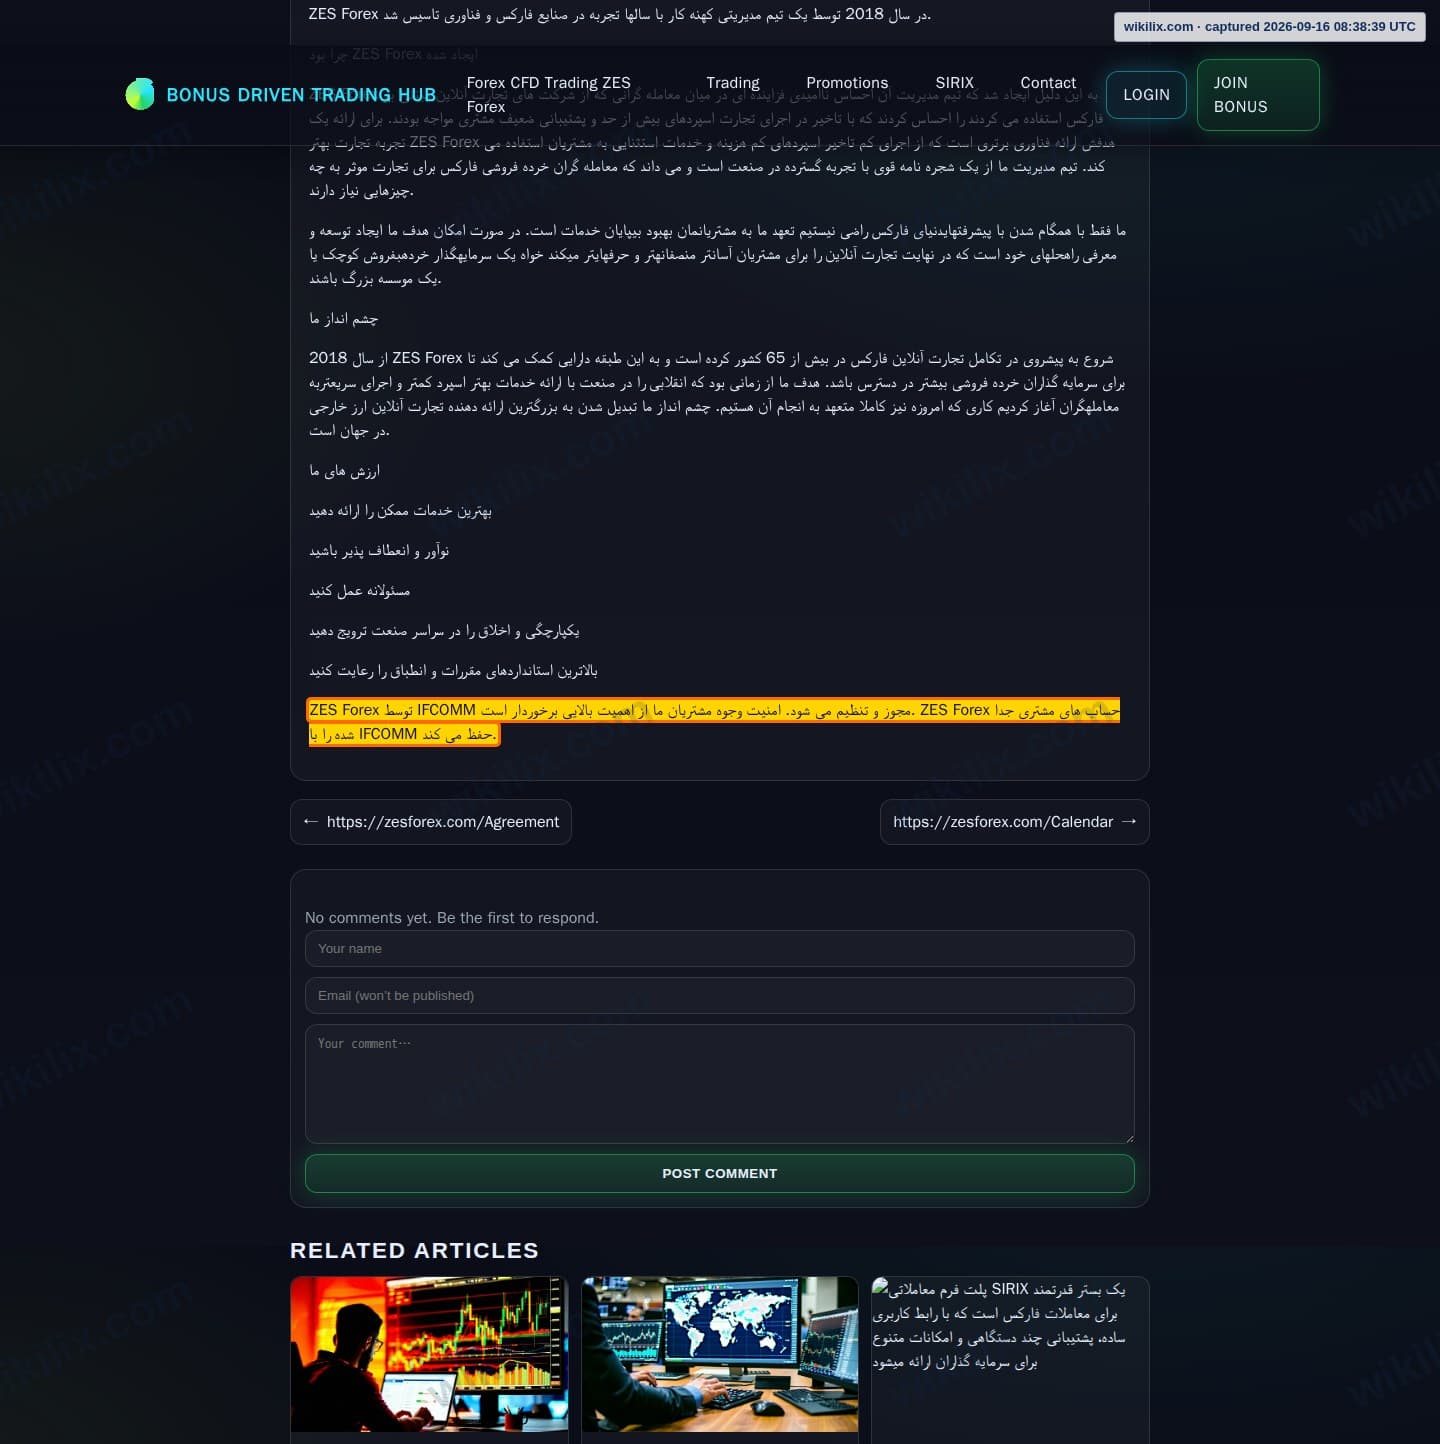This screenshot has height=1444, width=1440.
Task: Click the 'RELATED ARTICLES' heading
Action: [x=414, y=1251]
